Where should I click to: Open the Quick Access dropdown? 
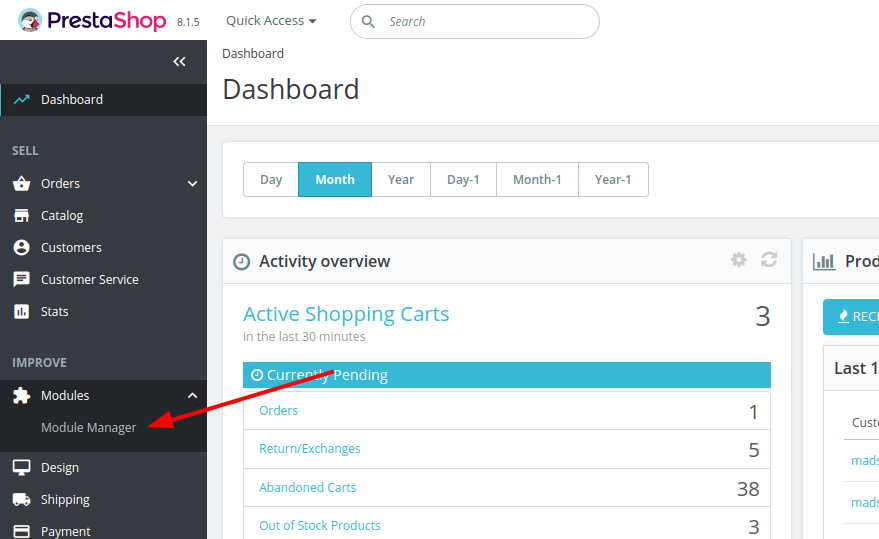[271, 21]
